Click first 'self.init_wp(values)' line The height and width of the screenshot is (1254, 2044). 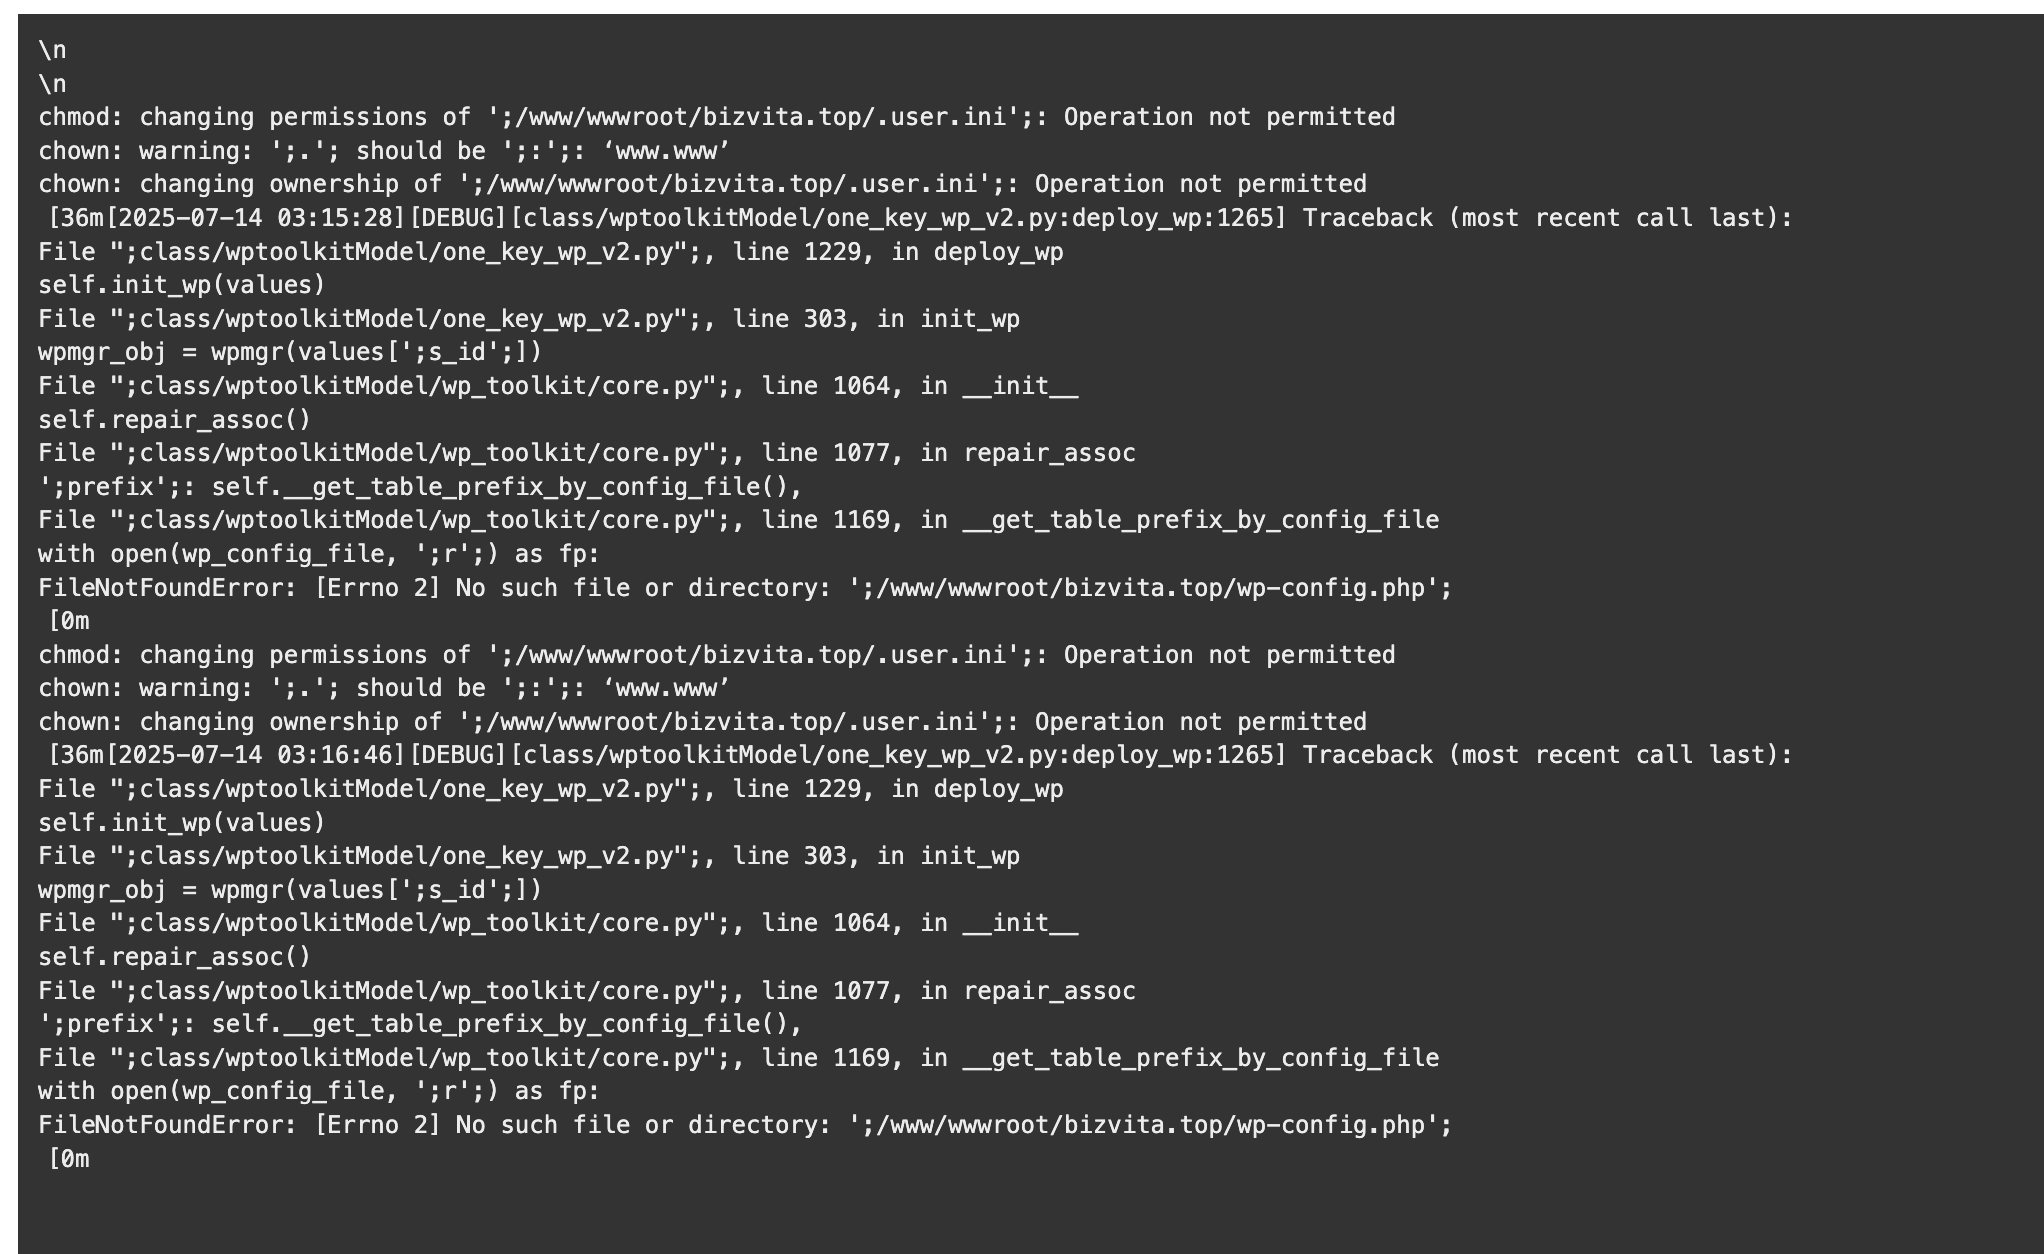(x=182, y=285)
